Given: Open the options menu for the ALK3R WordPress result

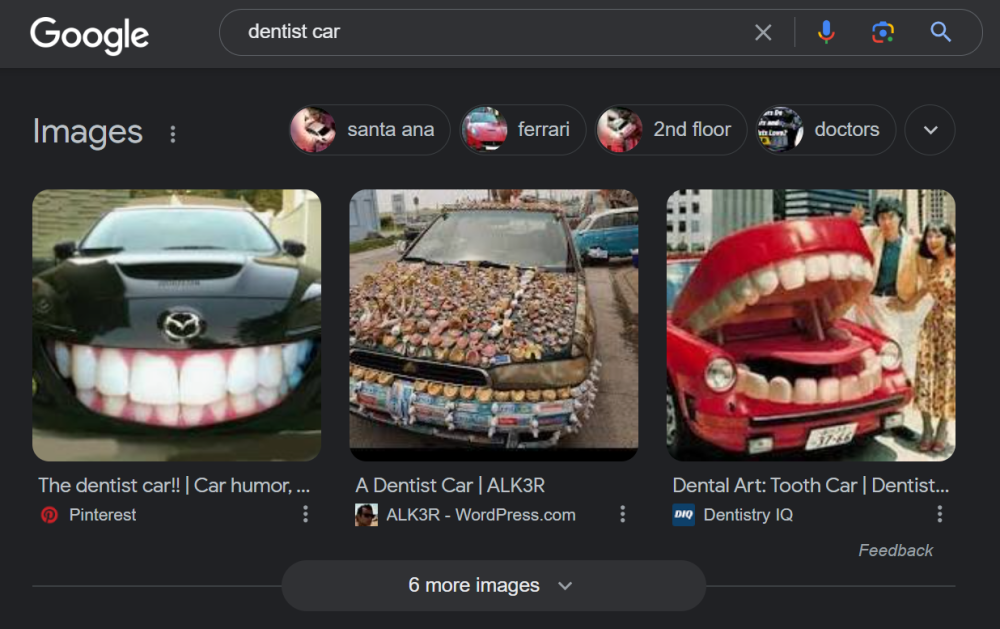Looking at the screenshot, I should pyautogui.click(x=622, y=514).
